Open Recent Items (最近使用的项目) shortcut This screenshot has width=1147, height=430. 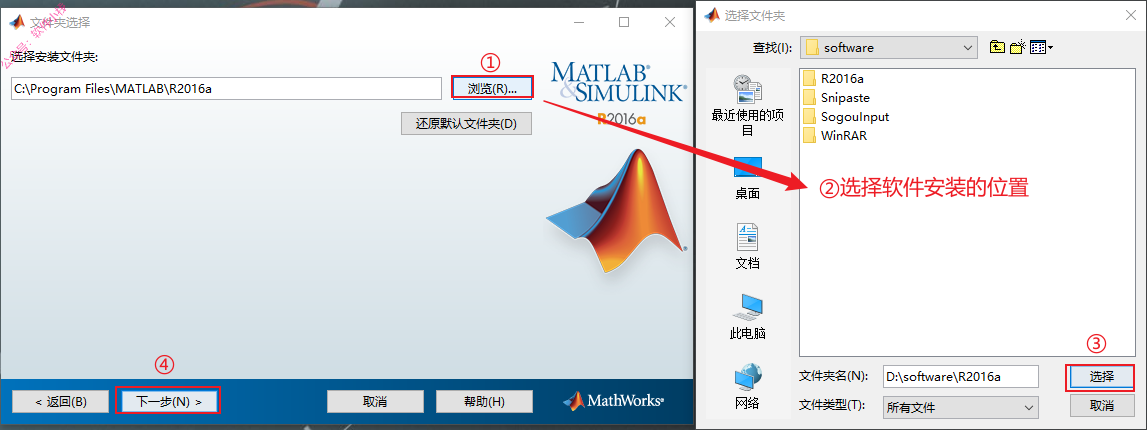coord(748,105)
